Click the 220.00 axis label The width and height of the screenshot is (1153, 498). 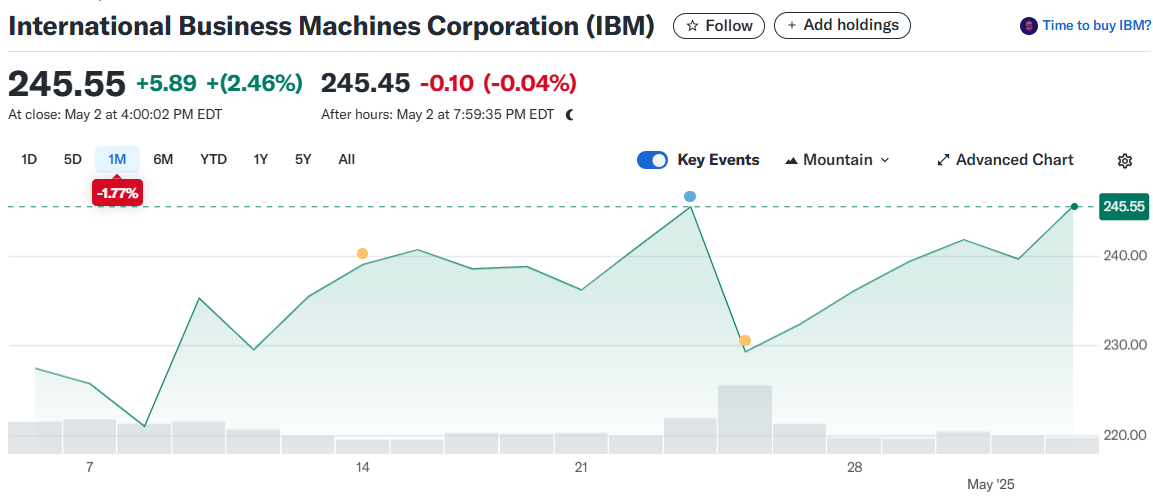click(x=1124, y=435)
